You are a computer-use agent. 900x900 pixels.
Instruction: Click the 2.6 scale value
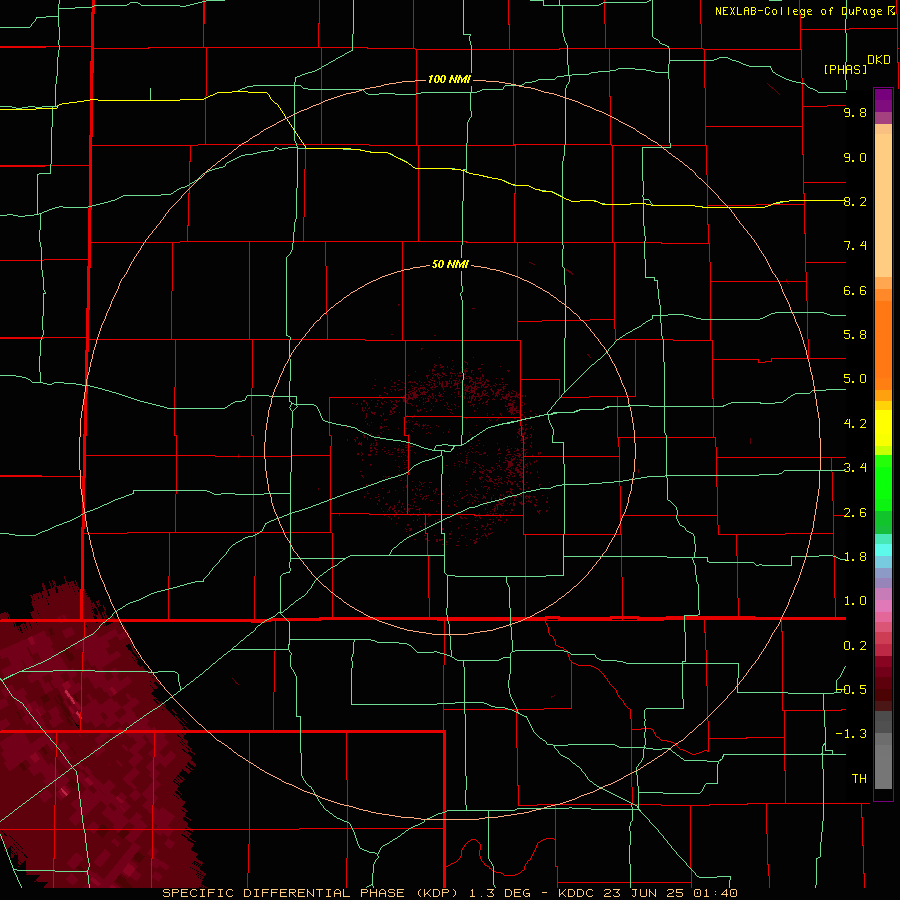coord(855,513)
